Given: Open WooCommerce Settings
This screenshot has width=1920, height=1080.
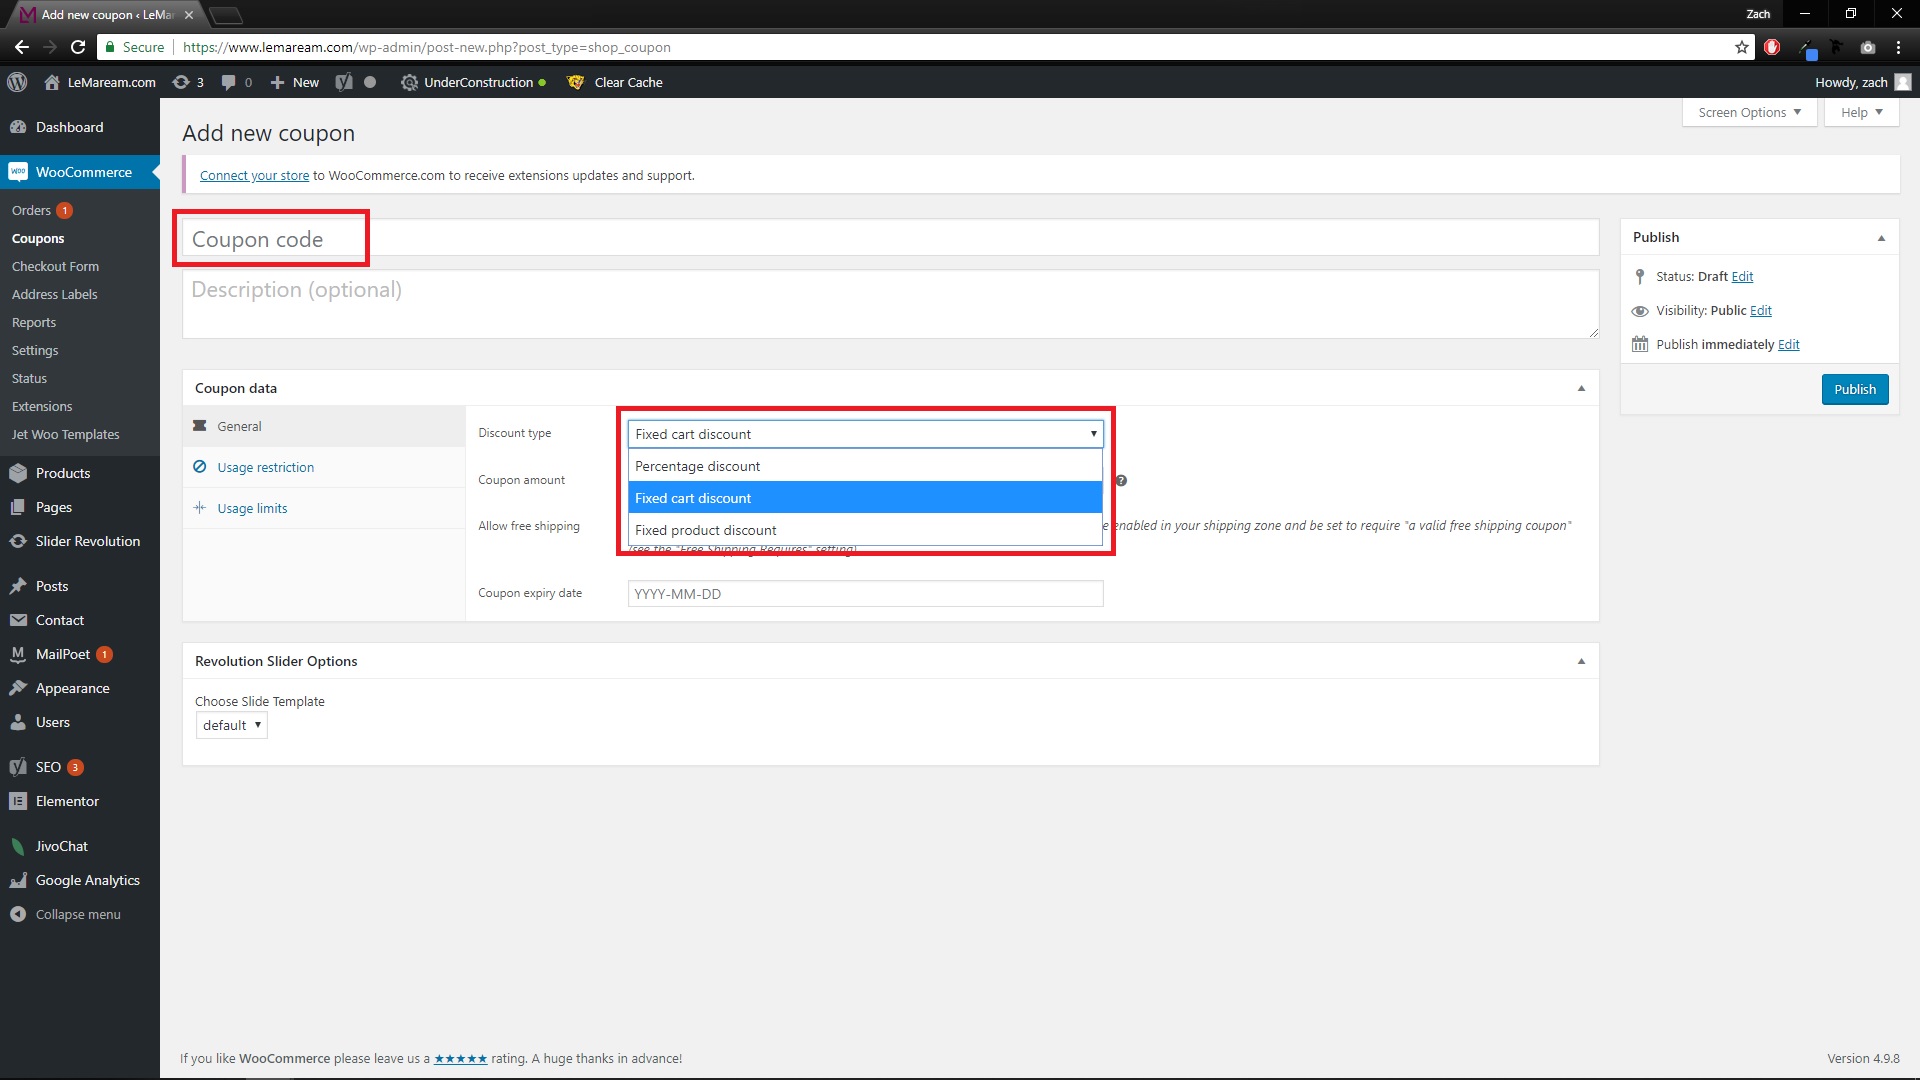Looking at the screenshot, I should tap(35, 350).
